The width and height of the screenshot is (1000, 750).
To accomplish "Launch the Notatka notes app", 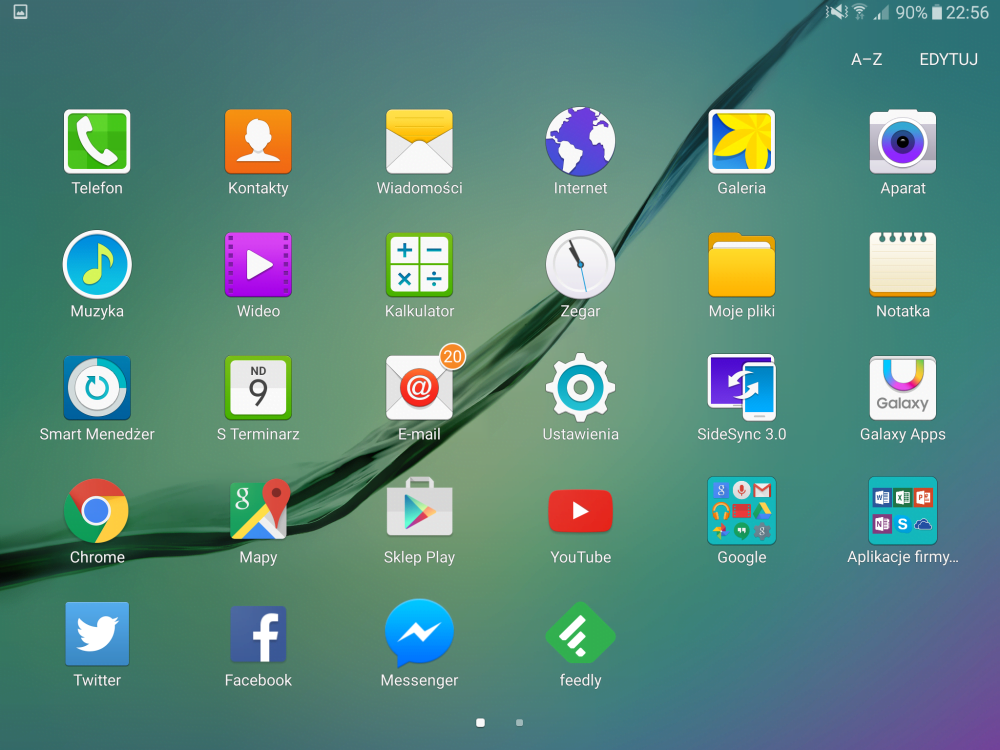I will tap(902, 265).
